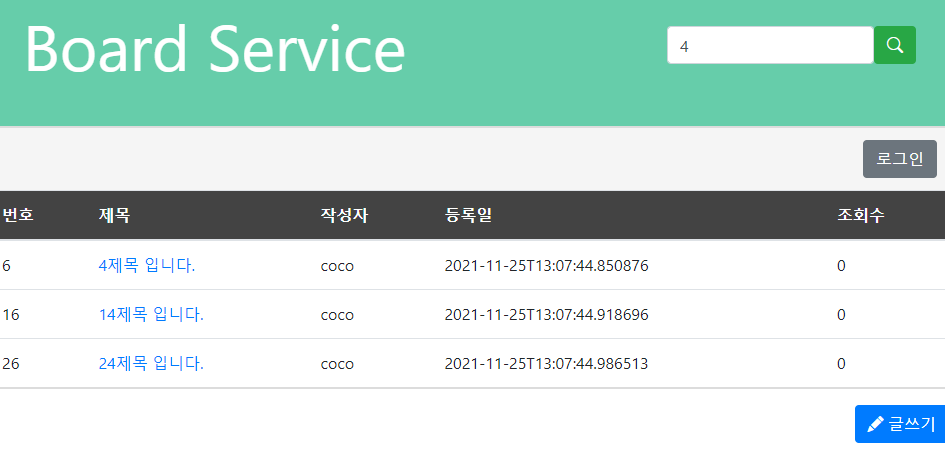Focus the search field containing 4

(x=770, y=45)
